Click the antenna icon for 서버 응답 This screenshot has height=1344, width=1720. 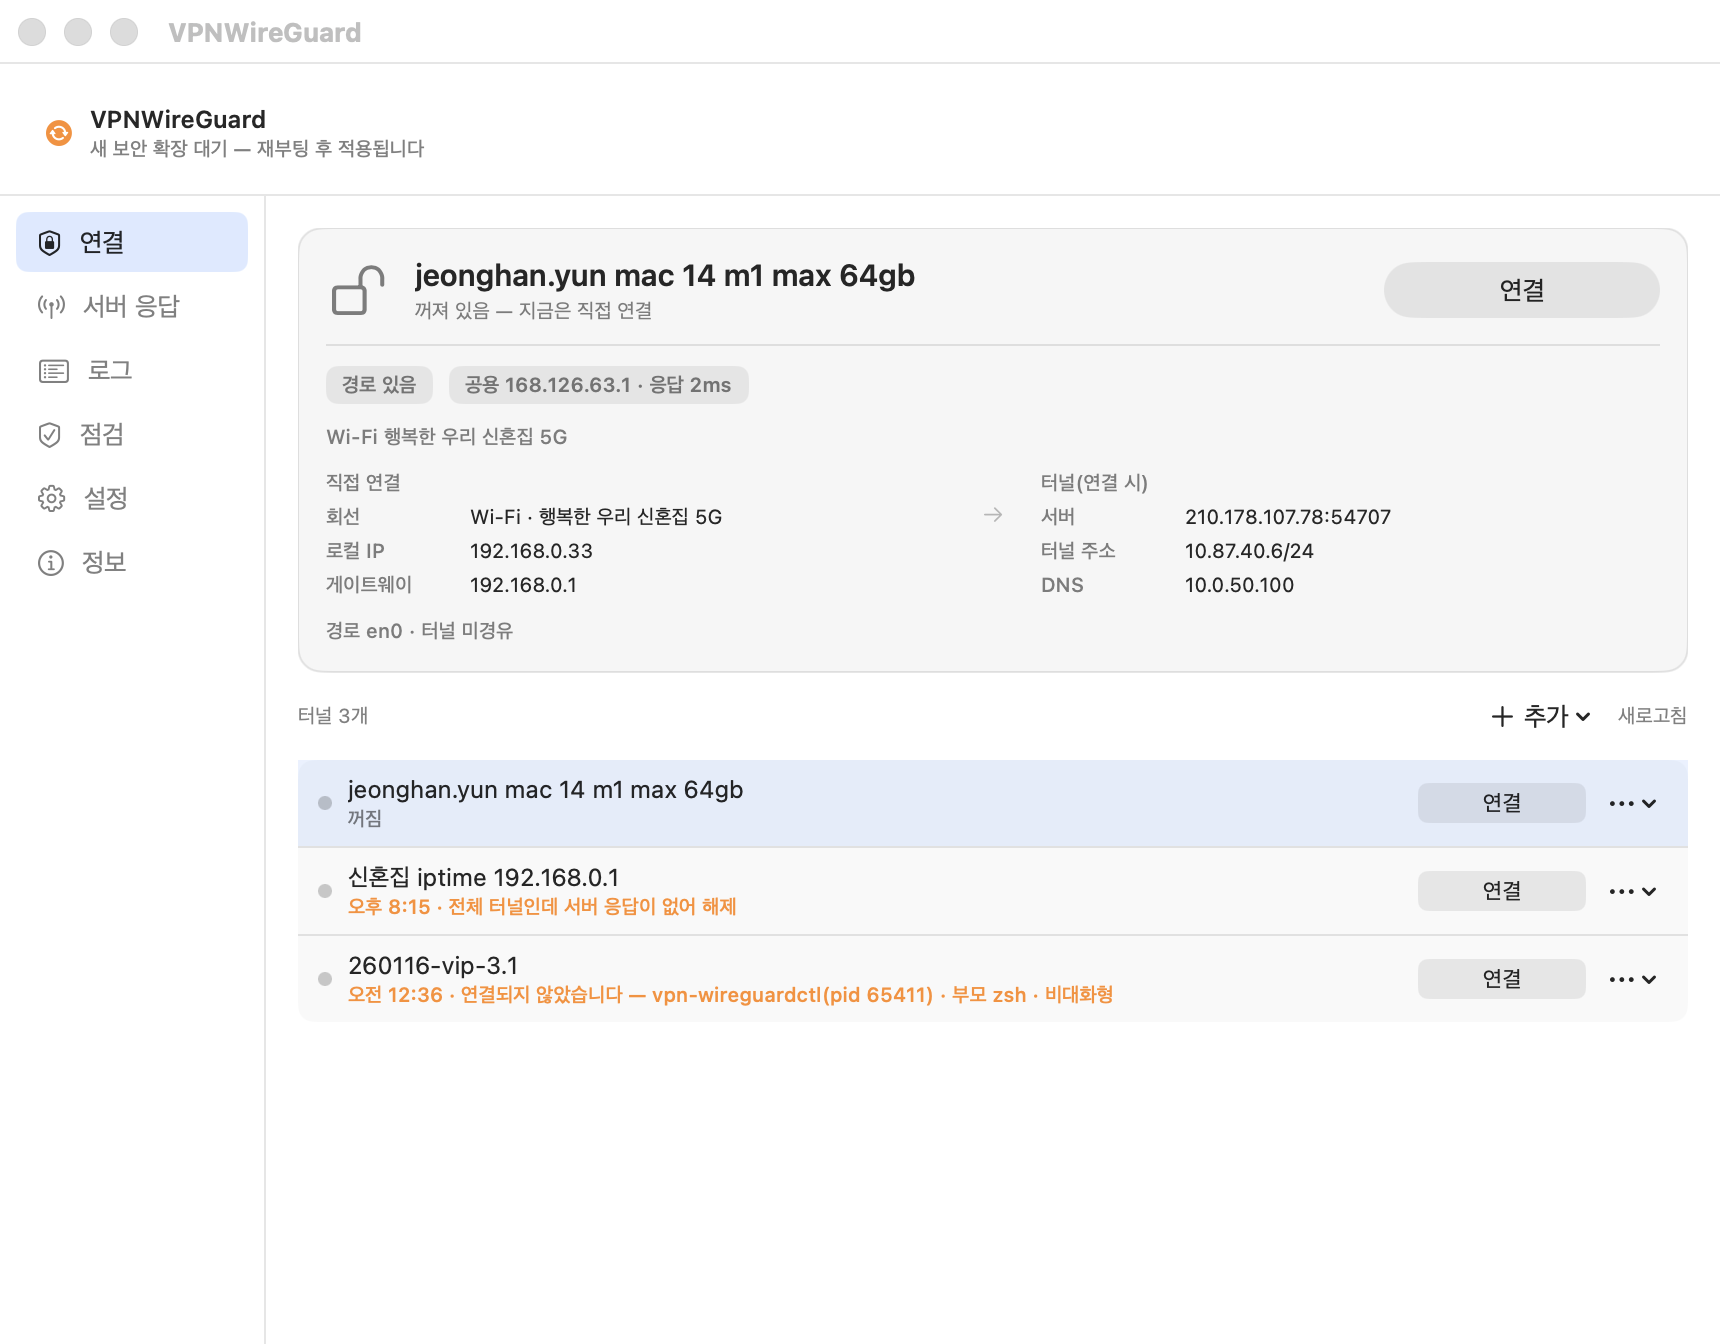[x=51, y=306]
